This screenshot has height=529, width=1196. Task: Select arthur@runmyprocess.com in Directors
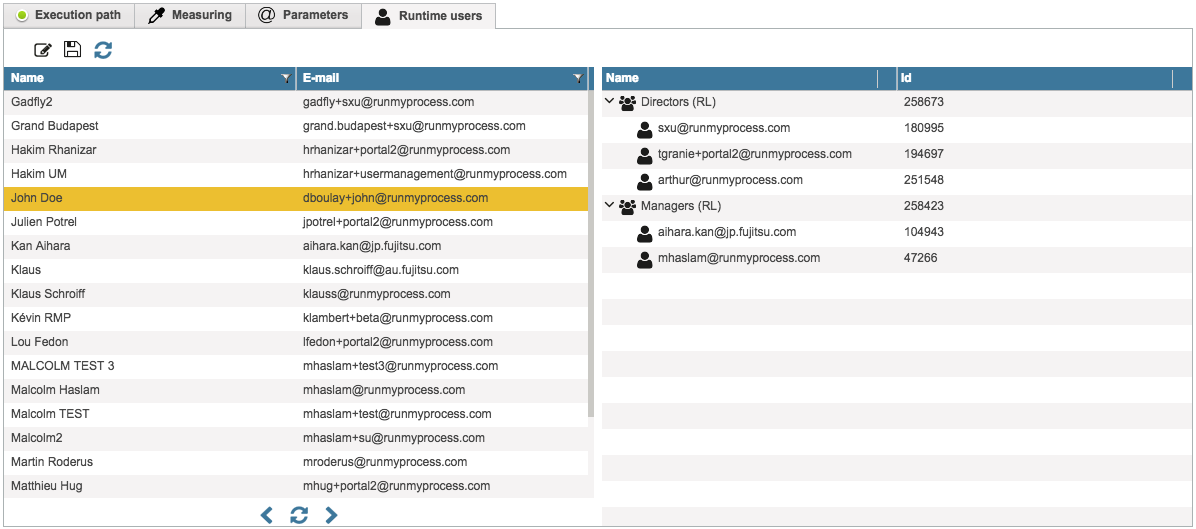click(x=730, y=180)
